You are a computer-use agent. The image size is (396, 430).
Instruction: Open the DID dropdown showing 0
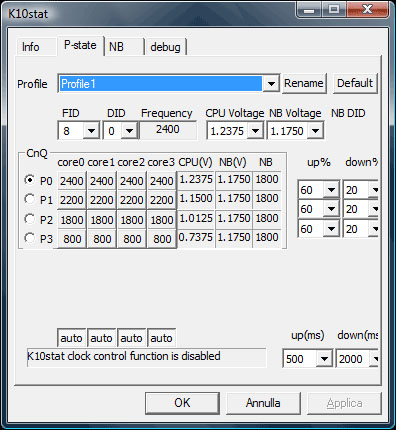129,131
